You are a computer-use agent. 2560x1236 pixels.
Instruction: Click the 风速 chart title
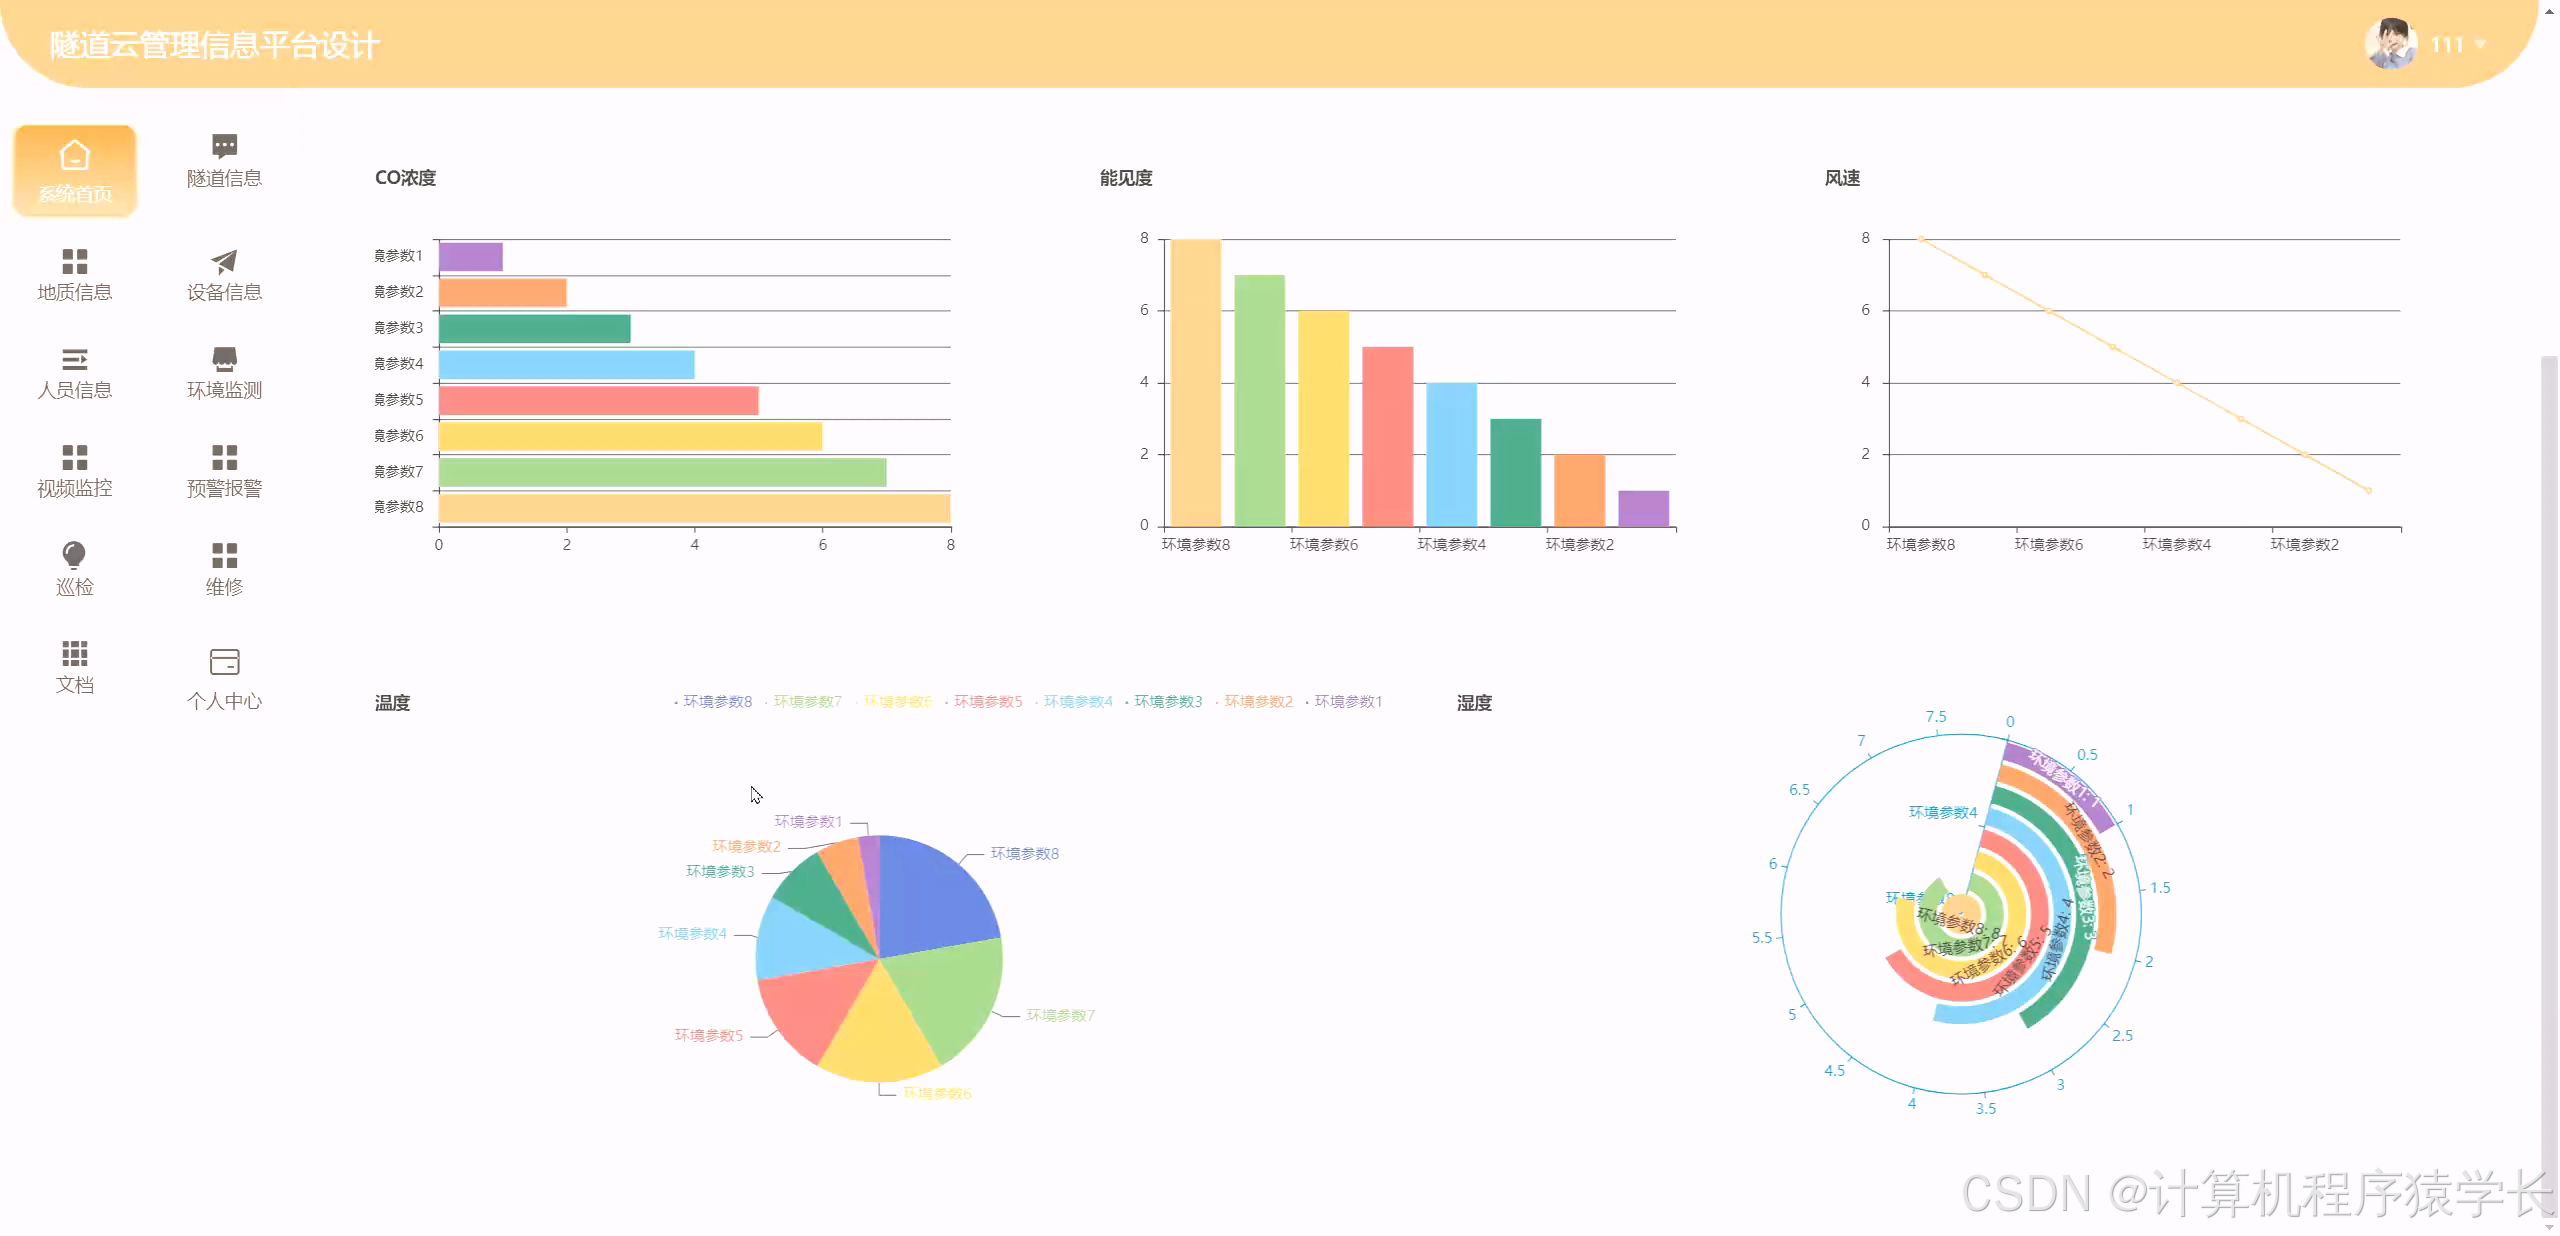(x=1842, y=178)
